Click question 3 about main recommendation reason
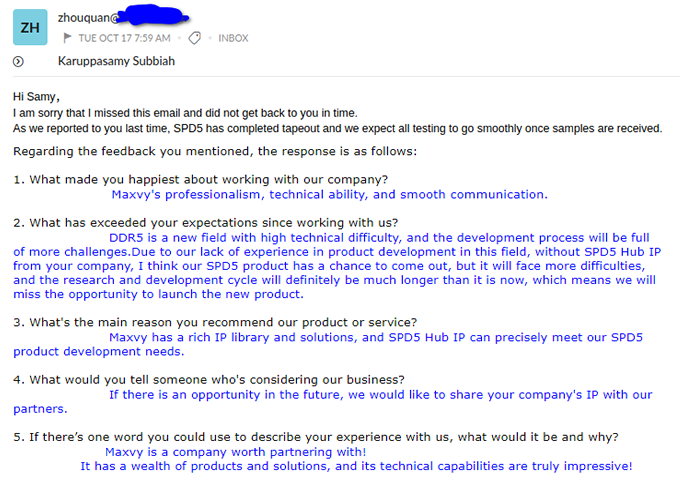680x482 pixels. pyautogui.click(x=215, y=322)
